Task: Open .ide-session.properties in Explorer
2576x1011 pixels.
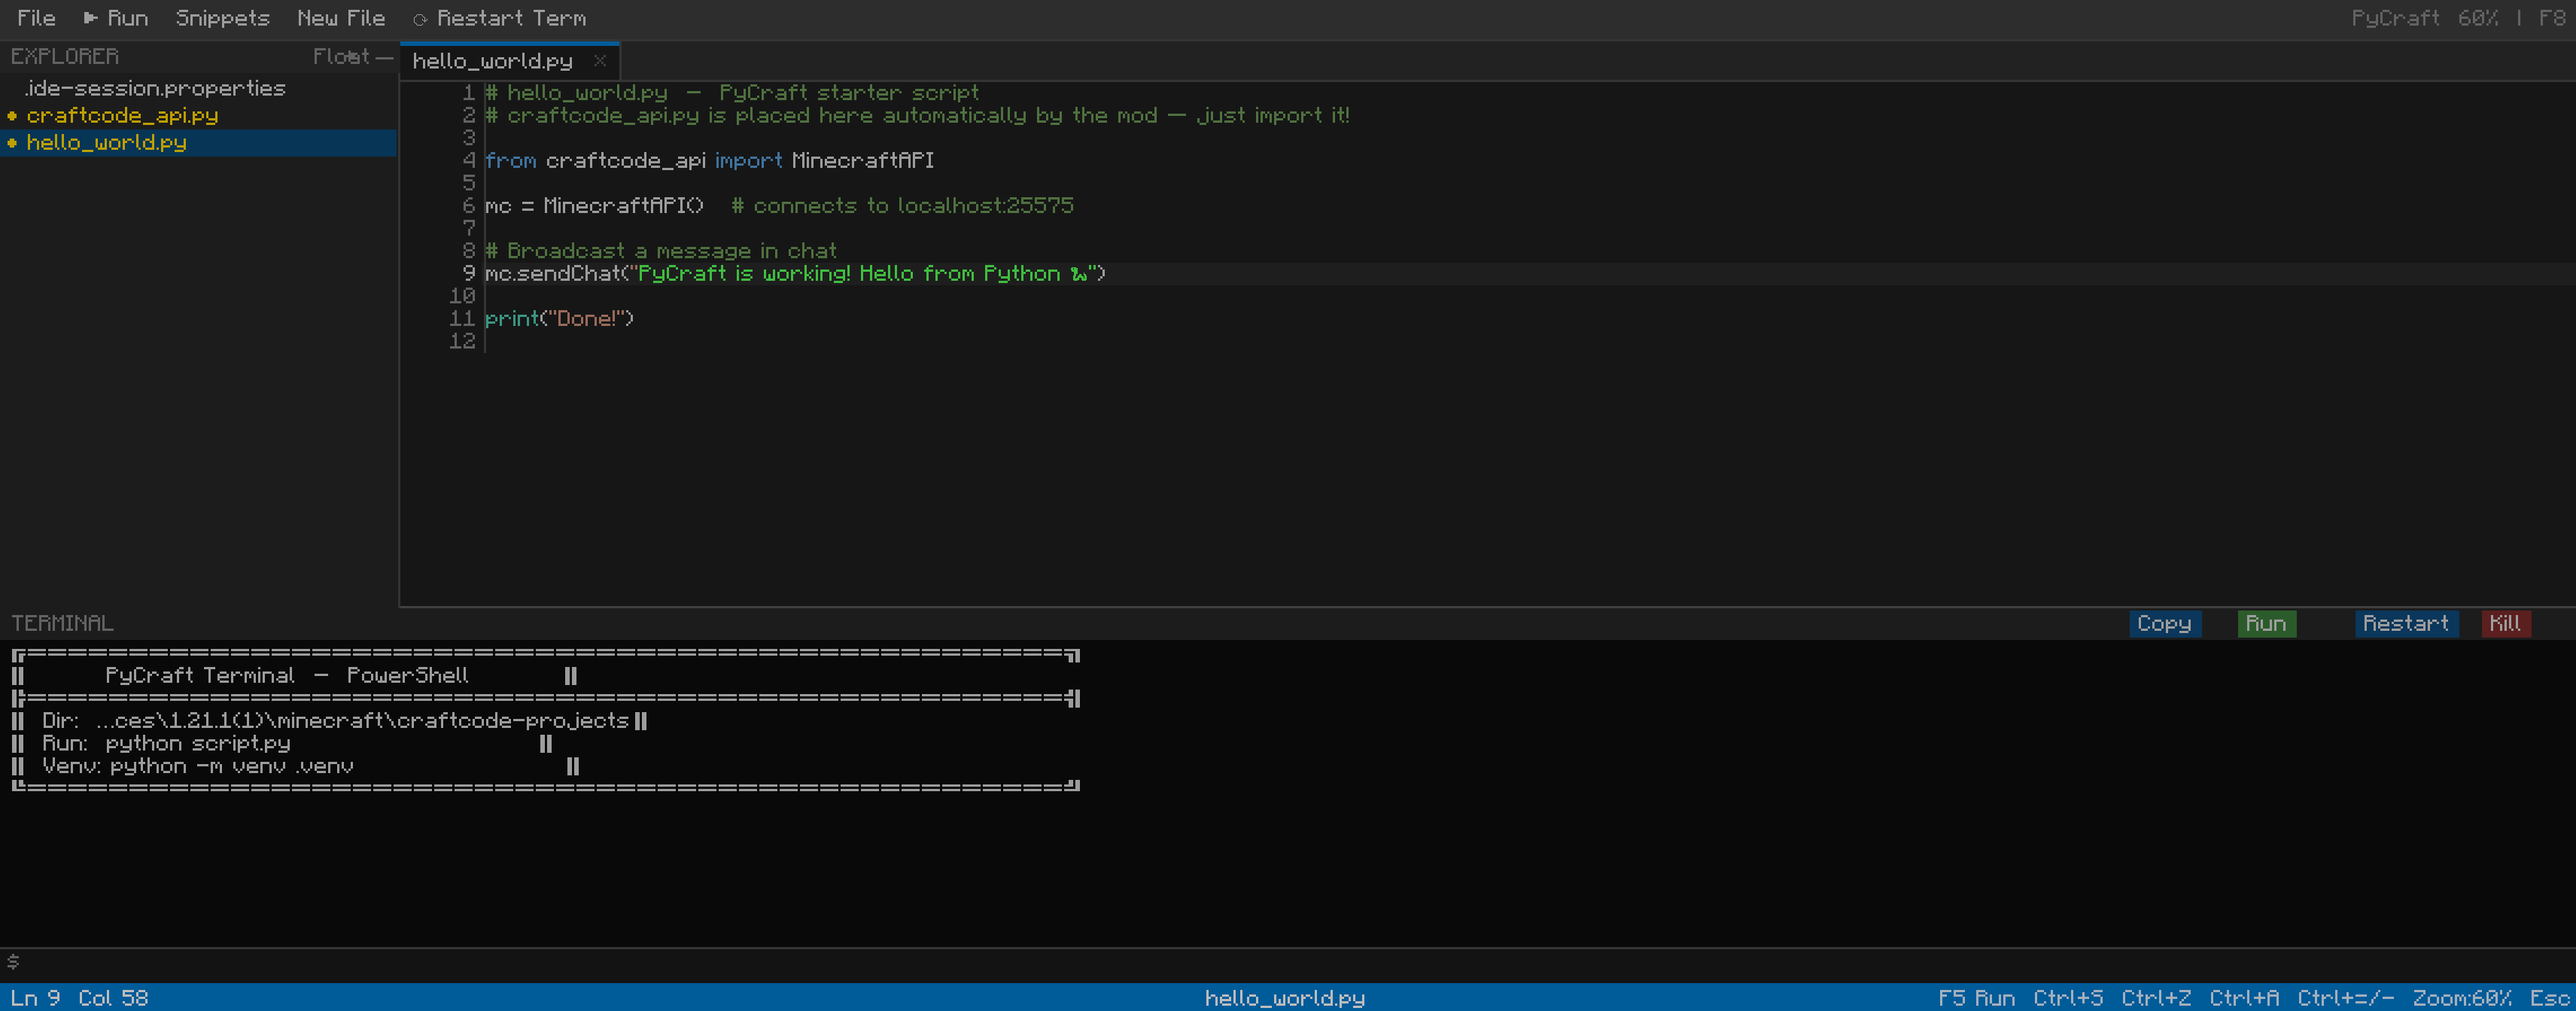Action: click(155, 88)
